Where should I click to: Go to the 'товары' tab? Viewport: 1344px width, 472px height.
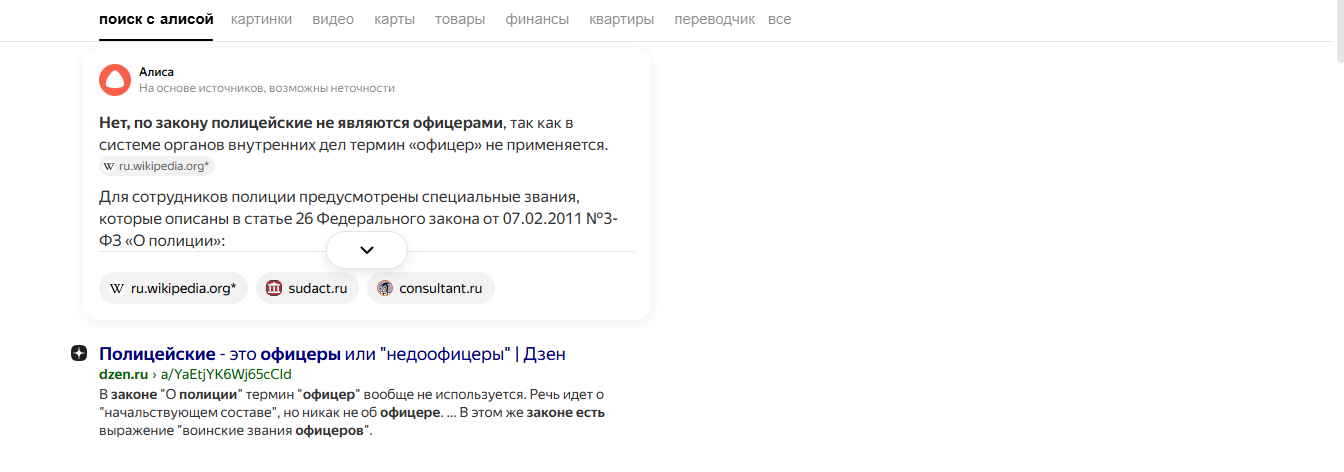[460, 19]
